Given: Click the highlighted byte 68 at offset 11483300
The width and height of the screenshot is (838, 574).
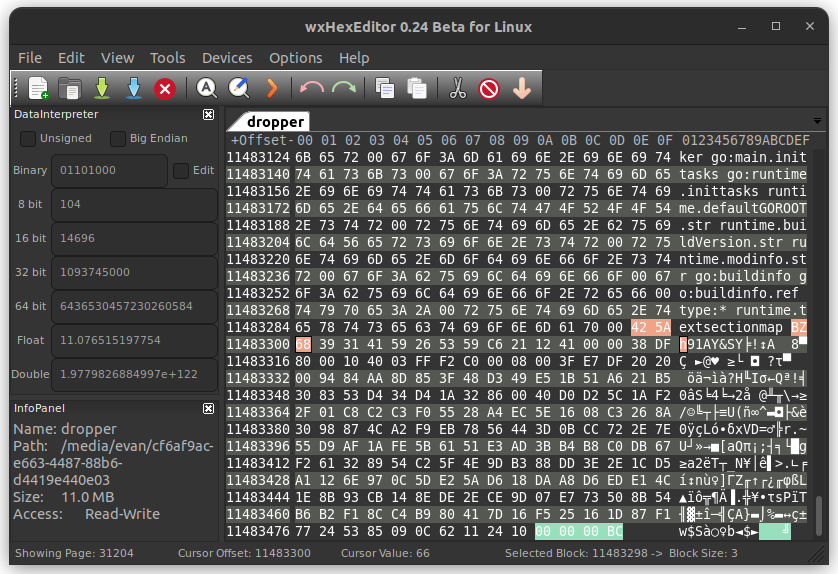Looking at the screenshot, I should click(x=303, y=344).
